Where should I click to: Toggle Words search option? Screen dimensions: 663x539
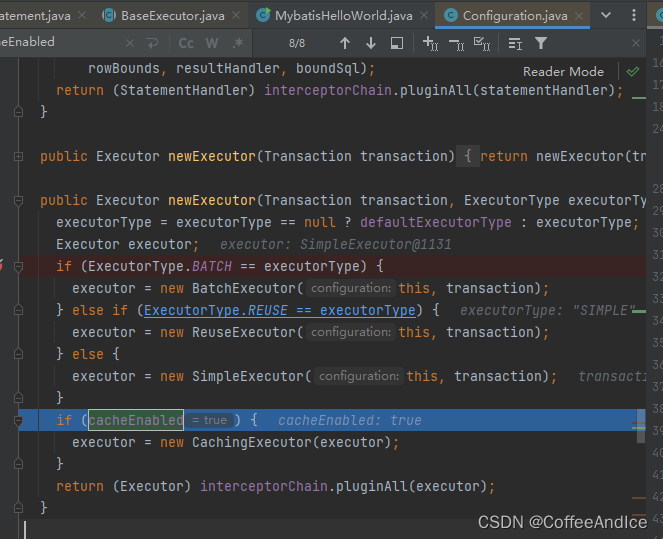pyautogui.click(x=212, y=43)
